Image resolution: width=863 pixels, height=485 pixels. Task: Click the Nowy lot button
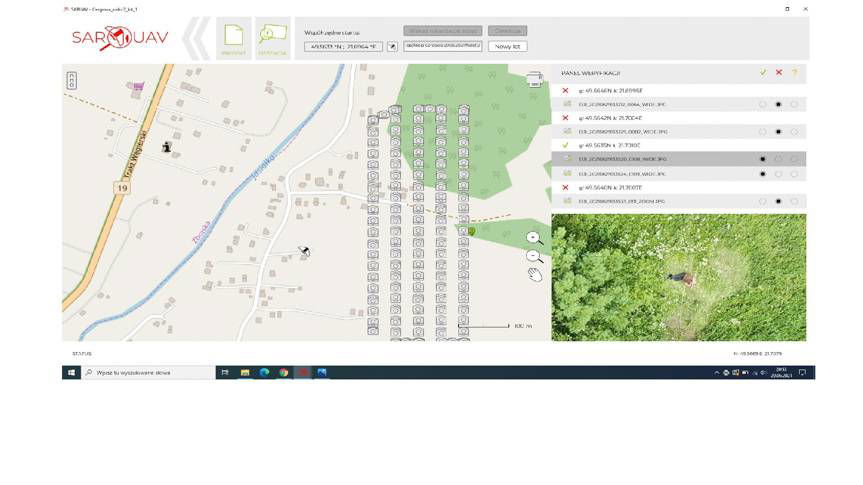[x=507, y=46]
